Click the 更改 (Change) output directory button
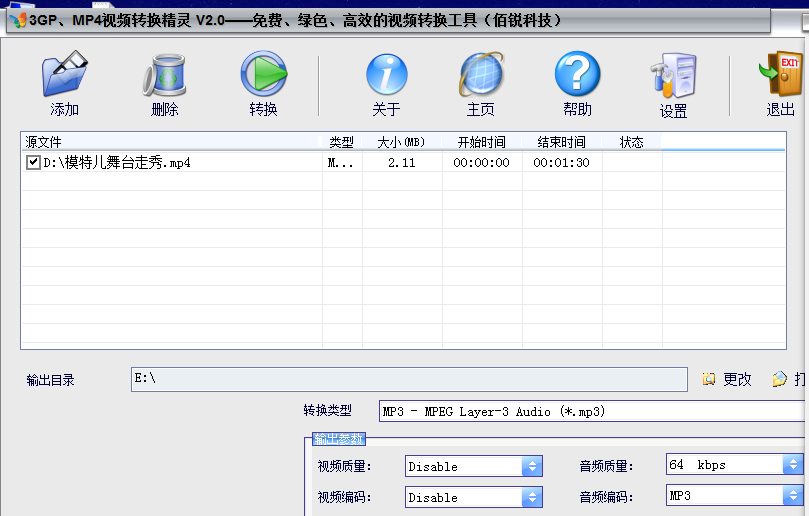 (737, 379)
